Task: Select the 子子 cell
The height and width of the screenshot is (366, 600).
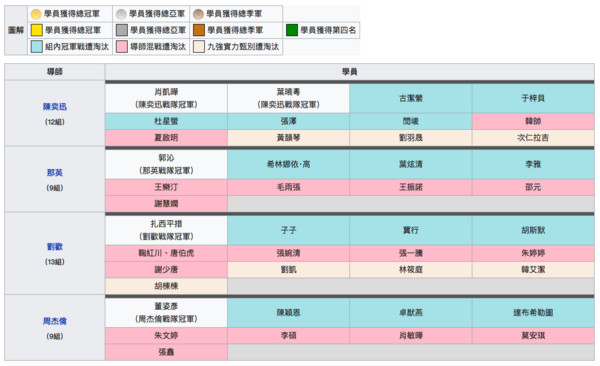Action: [x=289, y=230]
